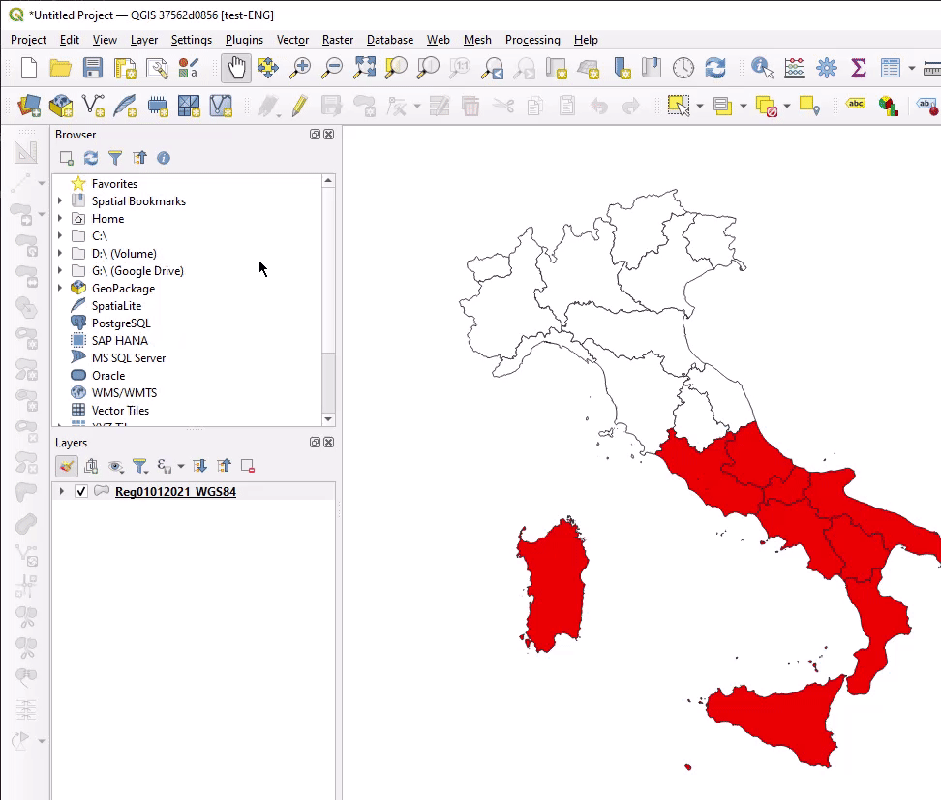
Task: Click the Remove Layer icon in Layers panel
Action: click(248, 466)
